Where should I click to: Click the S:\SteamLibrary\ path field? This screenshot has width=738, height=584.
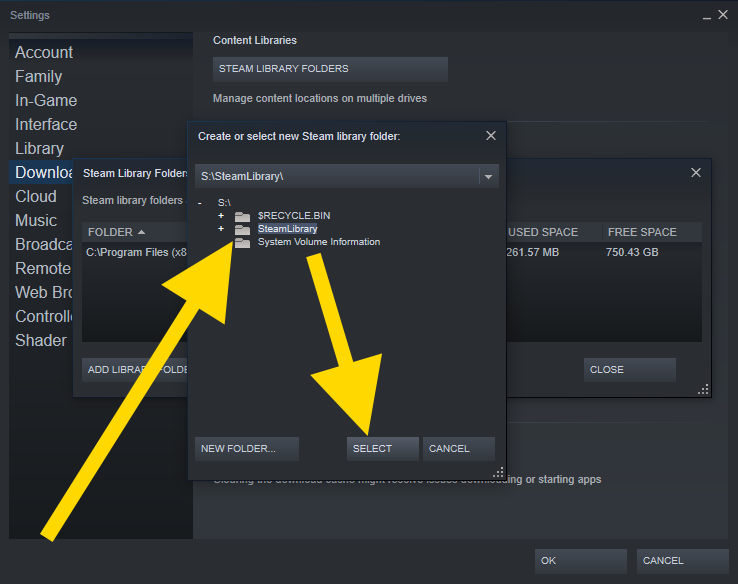(335, 177)
